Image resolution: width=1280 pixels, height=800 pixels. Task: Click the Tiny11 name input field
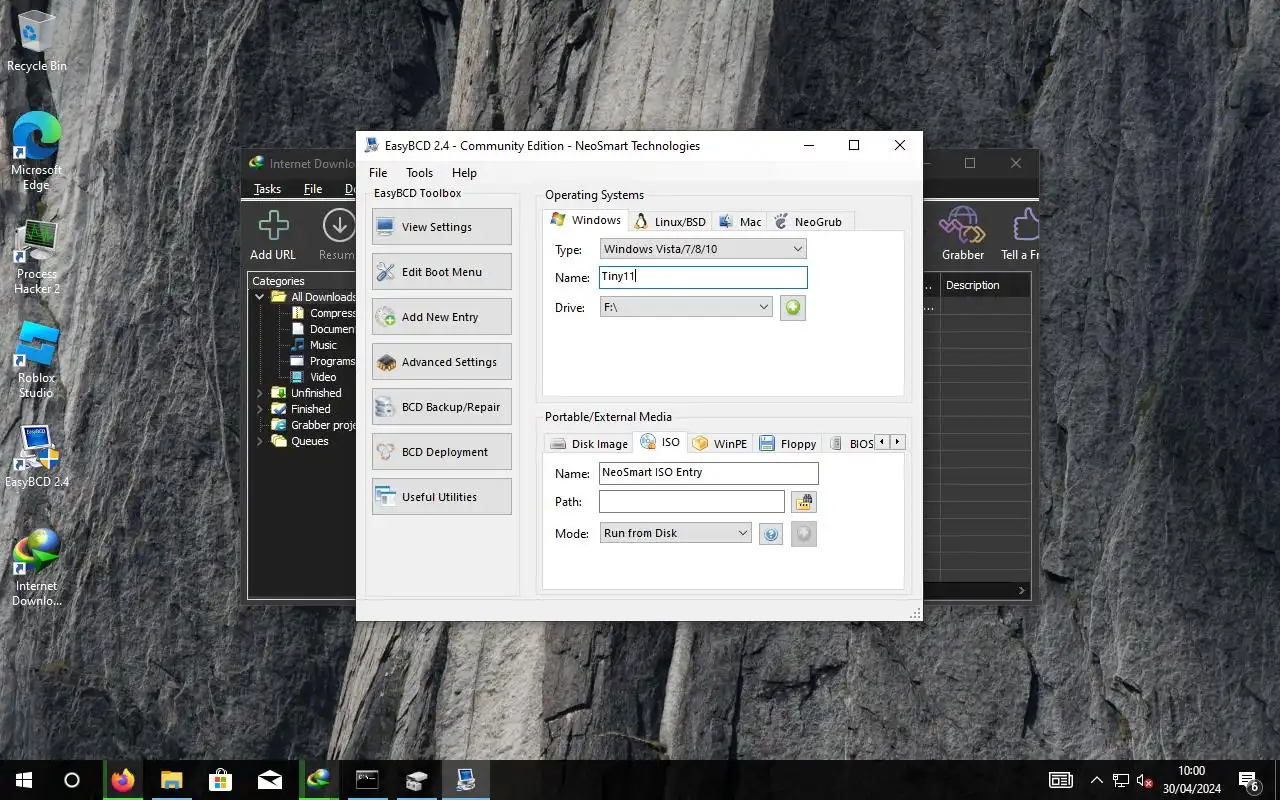[x=702, y=277]
